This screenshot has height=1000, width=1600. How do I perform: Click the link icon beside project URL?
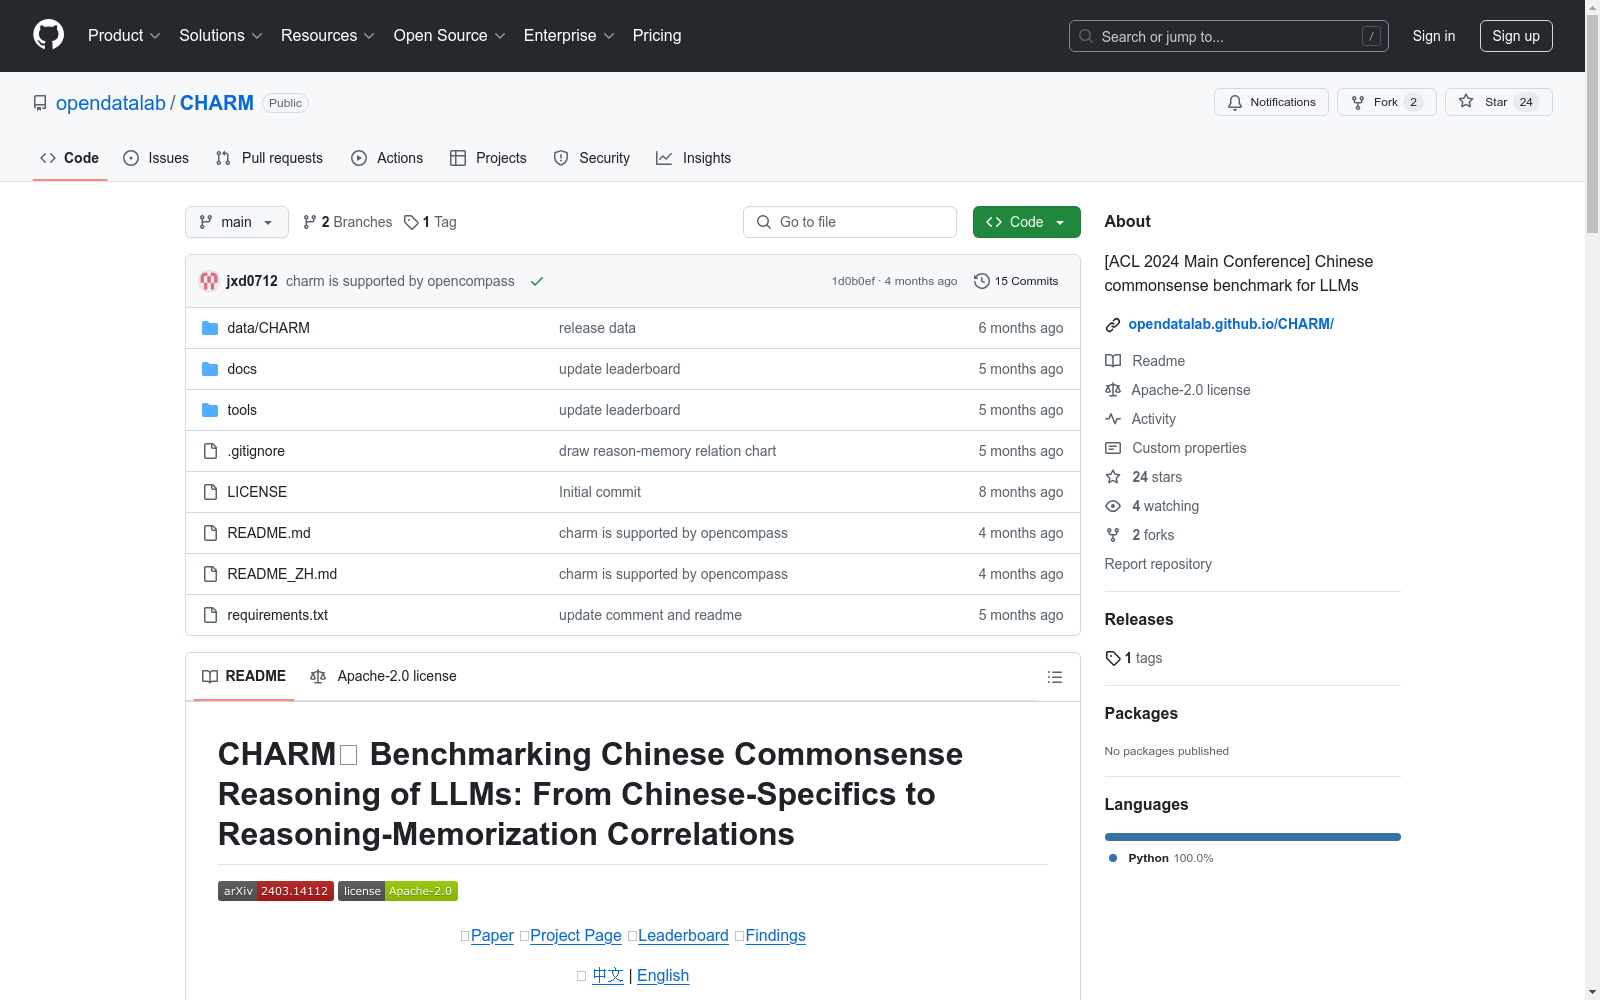[1113, 325]
